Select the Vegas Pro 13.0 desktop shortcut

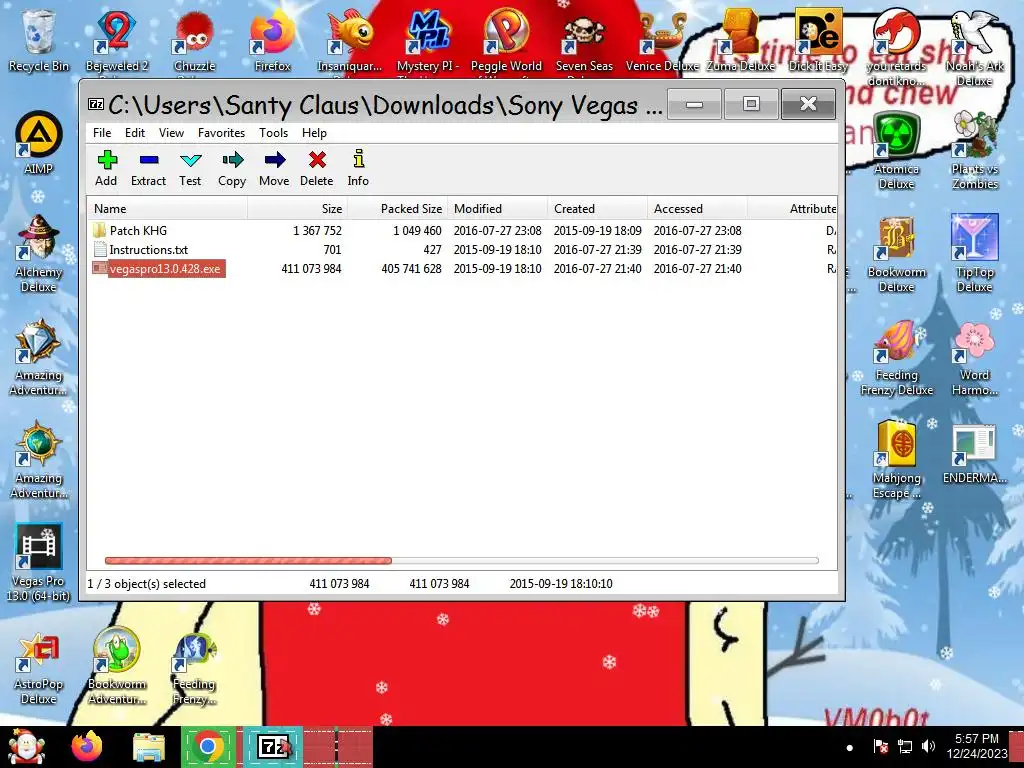(39, 563)
